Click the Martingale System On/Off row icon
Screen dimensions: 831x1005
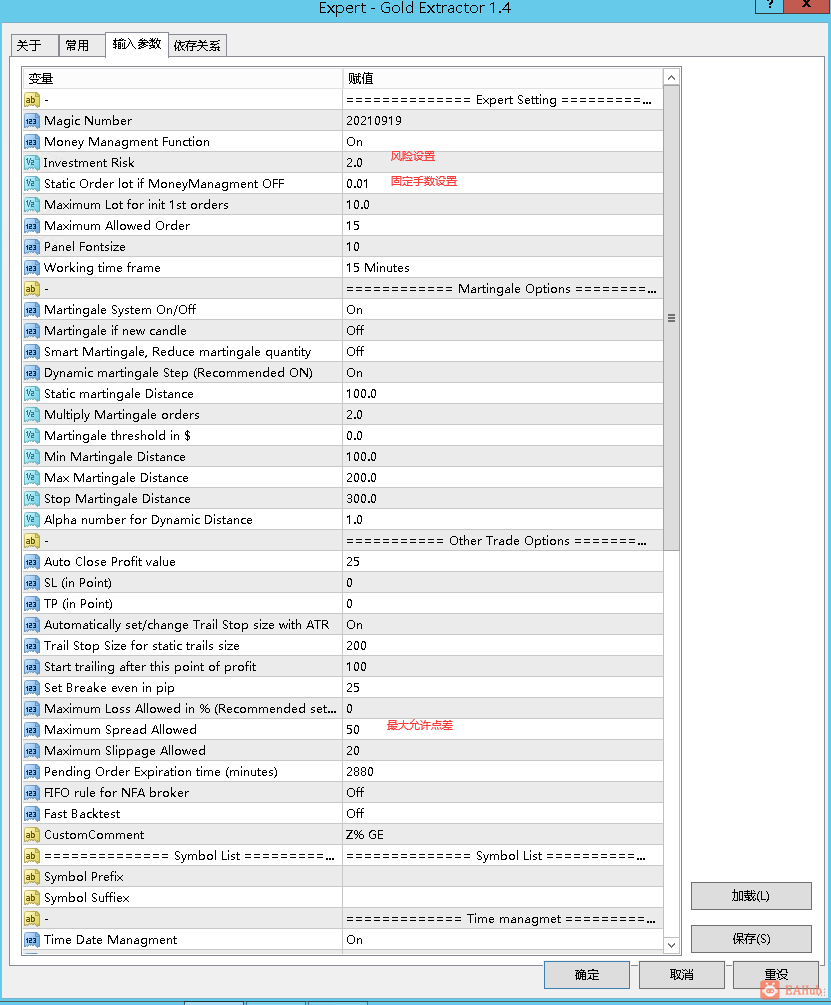pos(31,310)
